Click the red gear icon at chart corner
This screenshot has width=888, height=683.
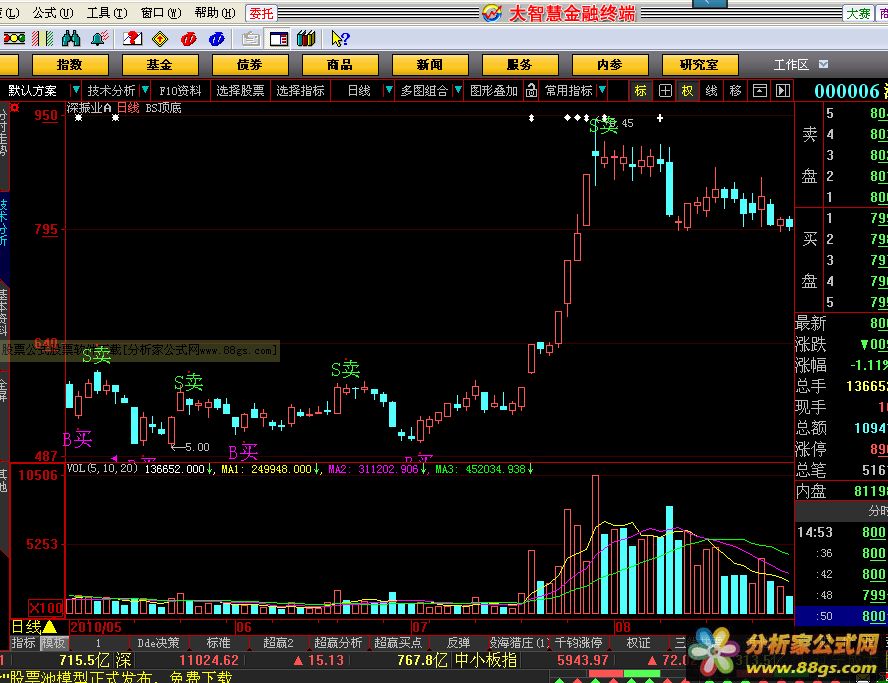(x=15, y=108)
